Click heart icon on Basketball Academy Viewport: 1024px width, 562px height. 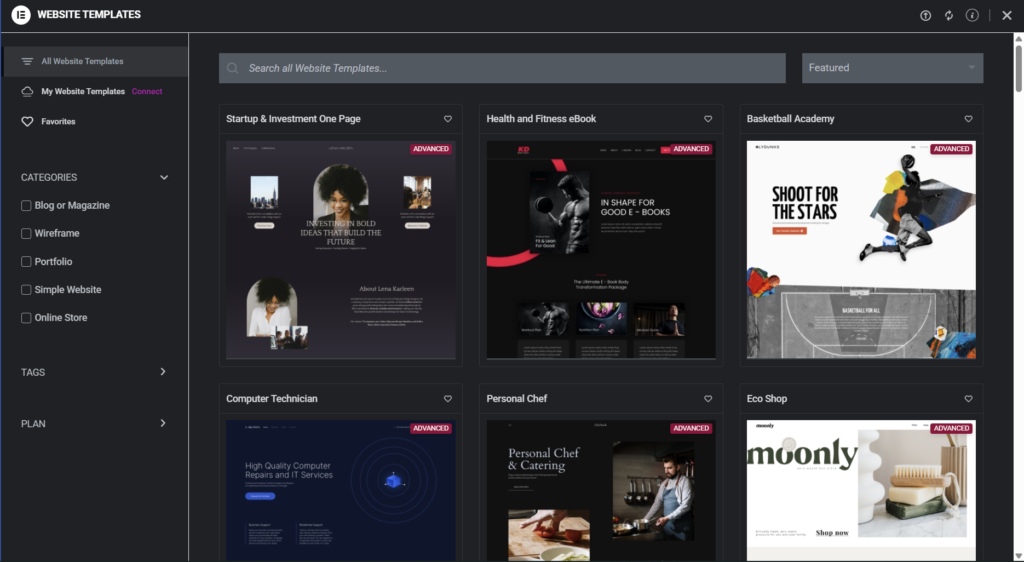(x=968, y=119)
